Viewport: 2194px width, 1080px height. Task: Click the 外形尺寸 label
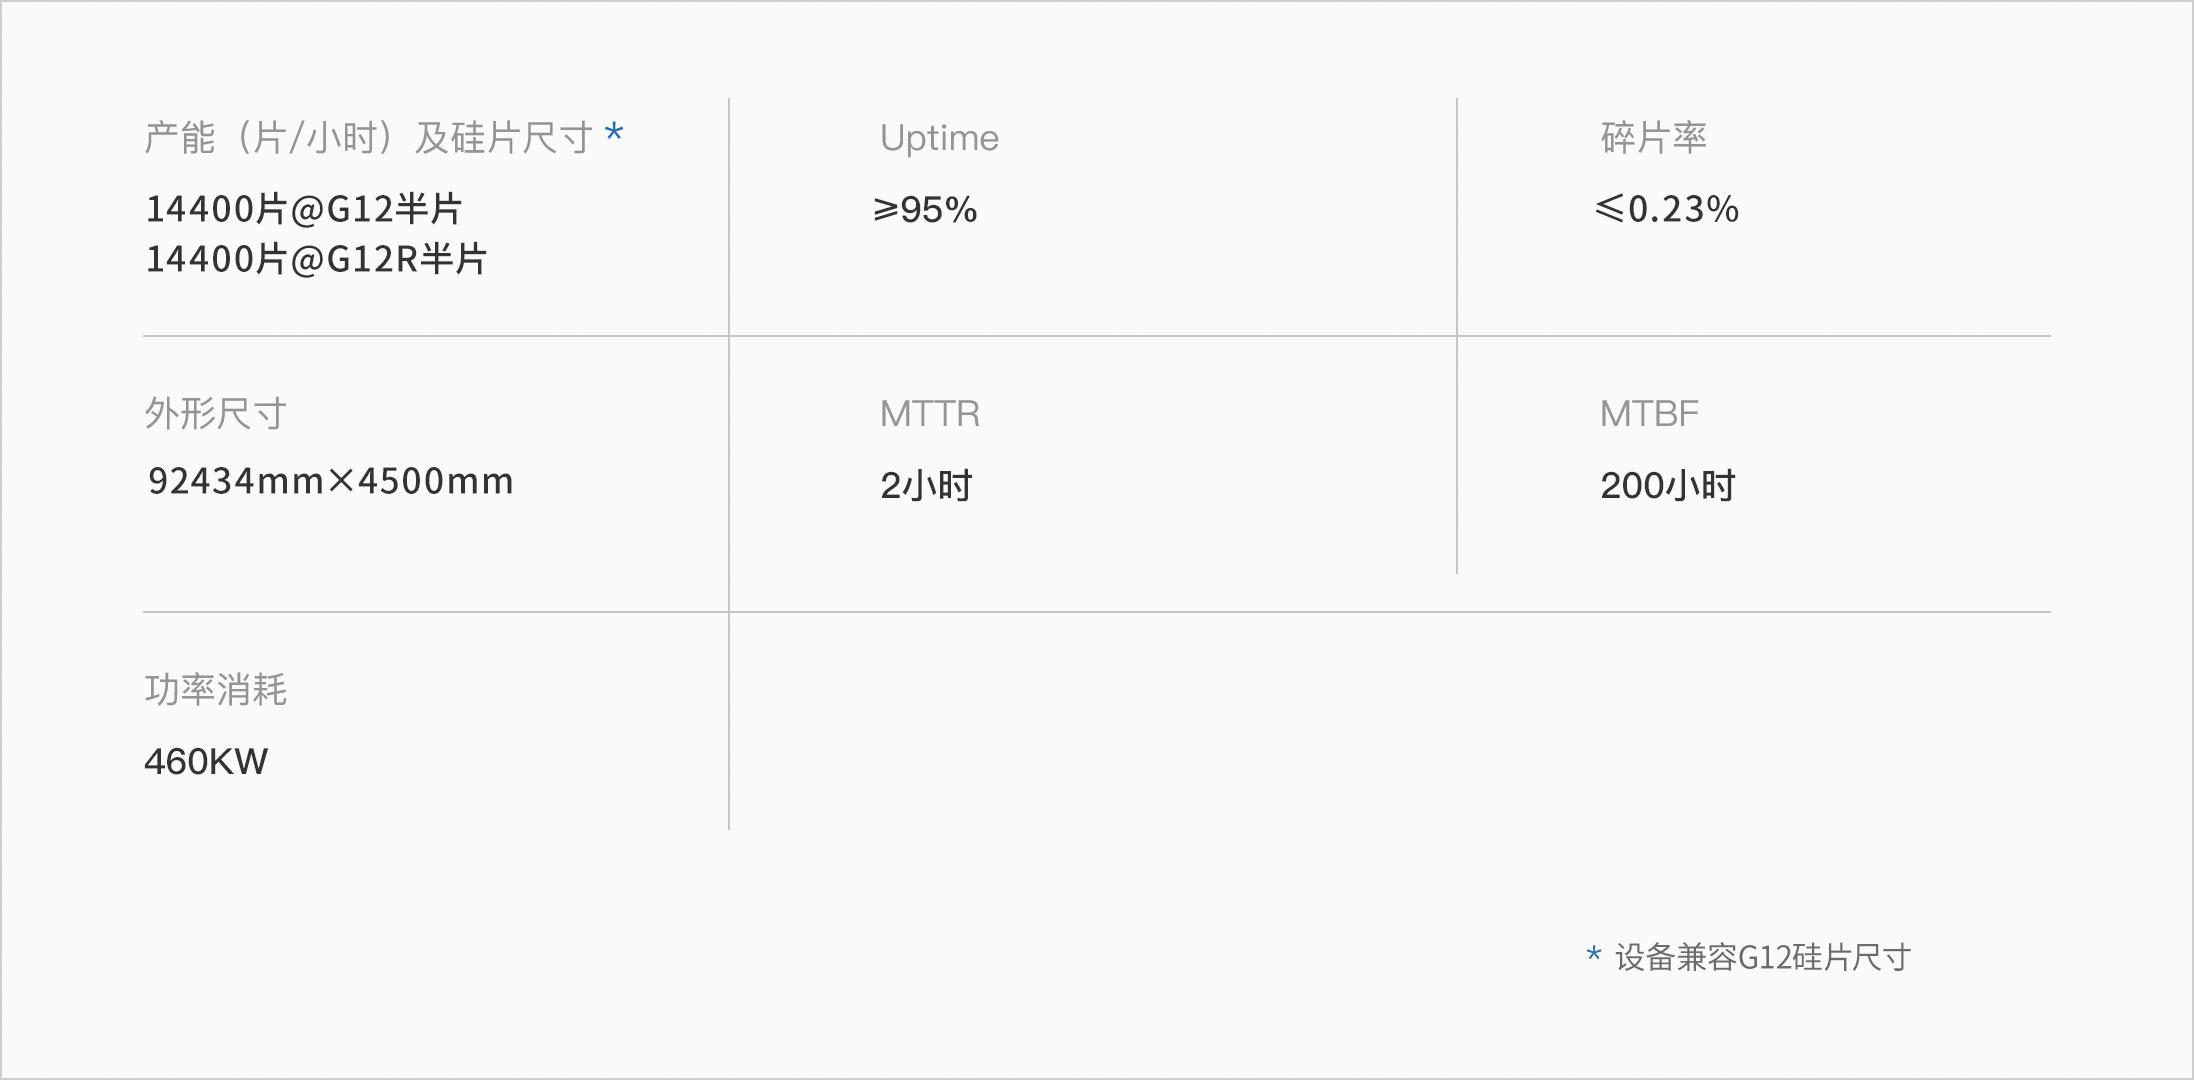tap(216, 413)
